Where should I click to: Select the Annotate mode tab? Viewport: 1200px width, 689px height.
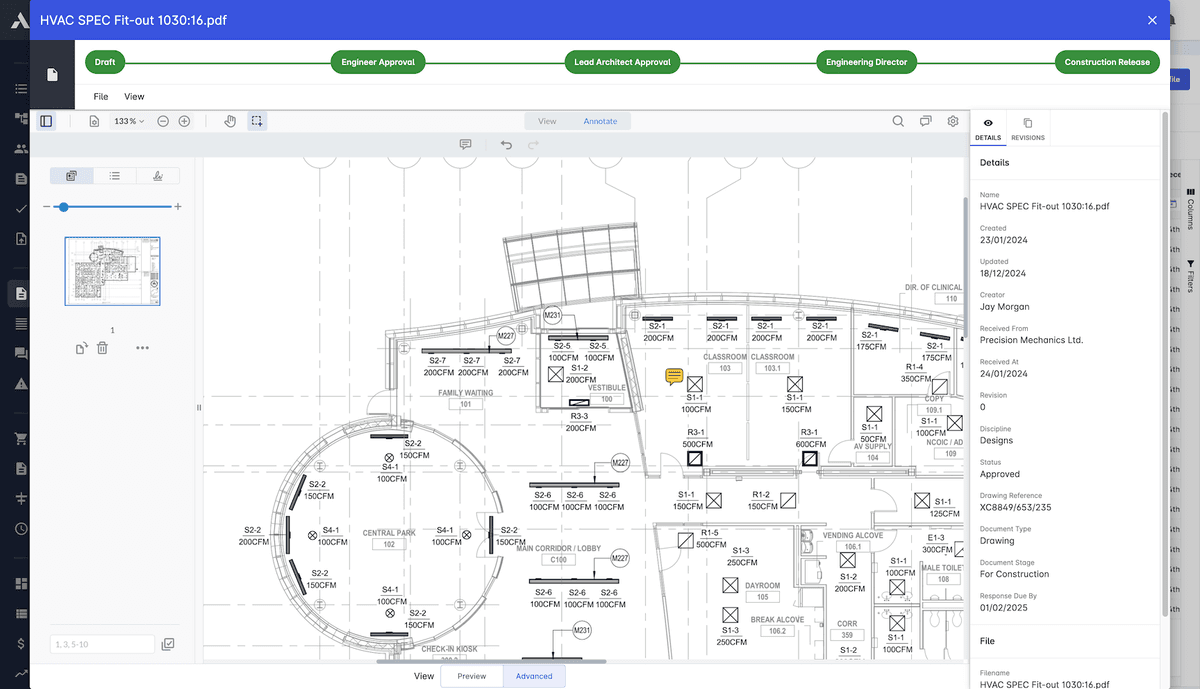(x=600, y=120)
